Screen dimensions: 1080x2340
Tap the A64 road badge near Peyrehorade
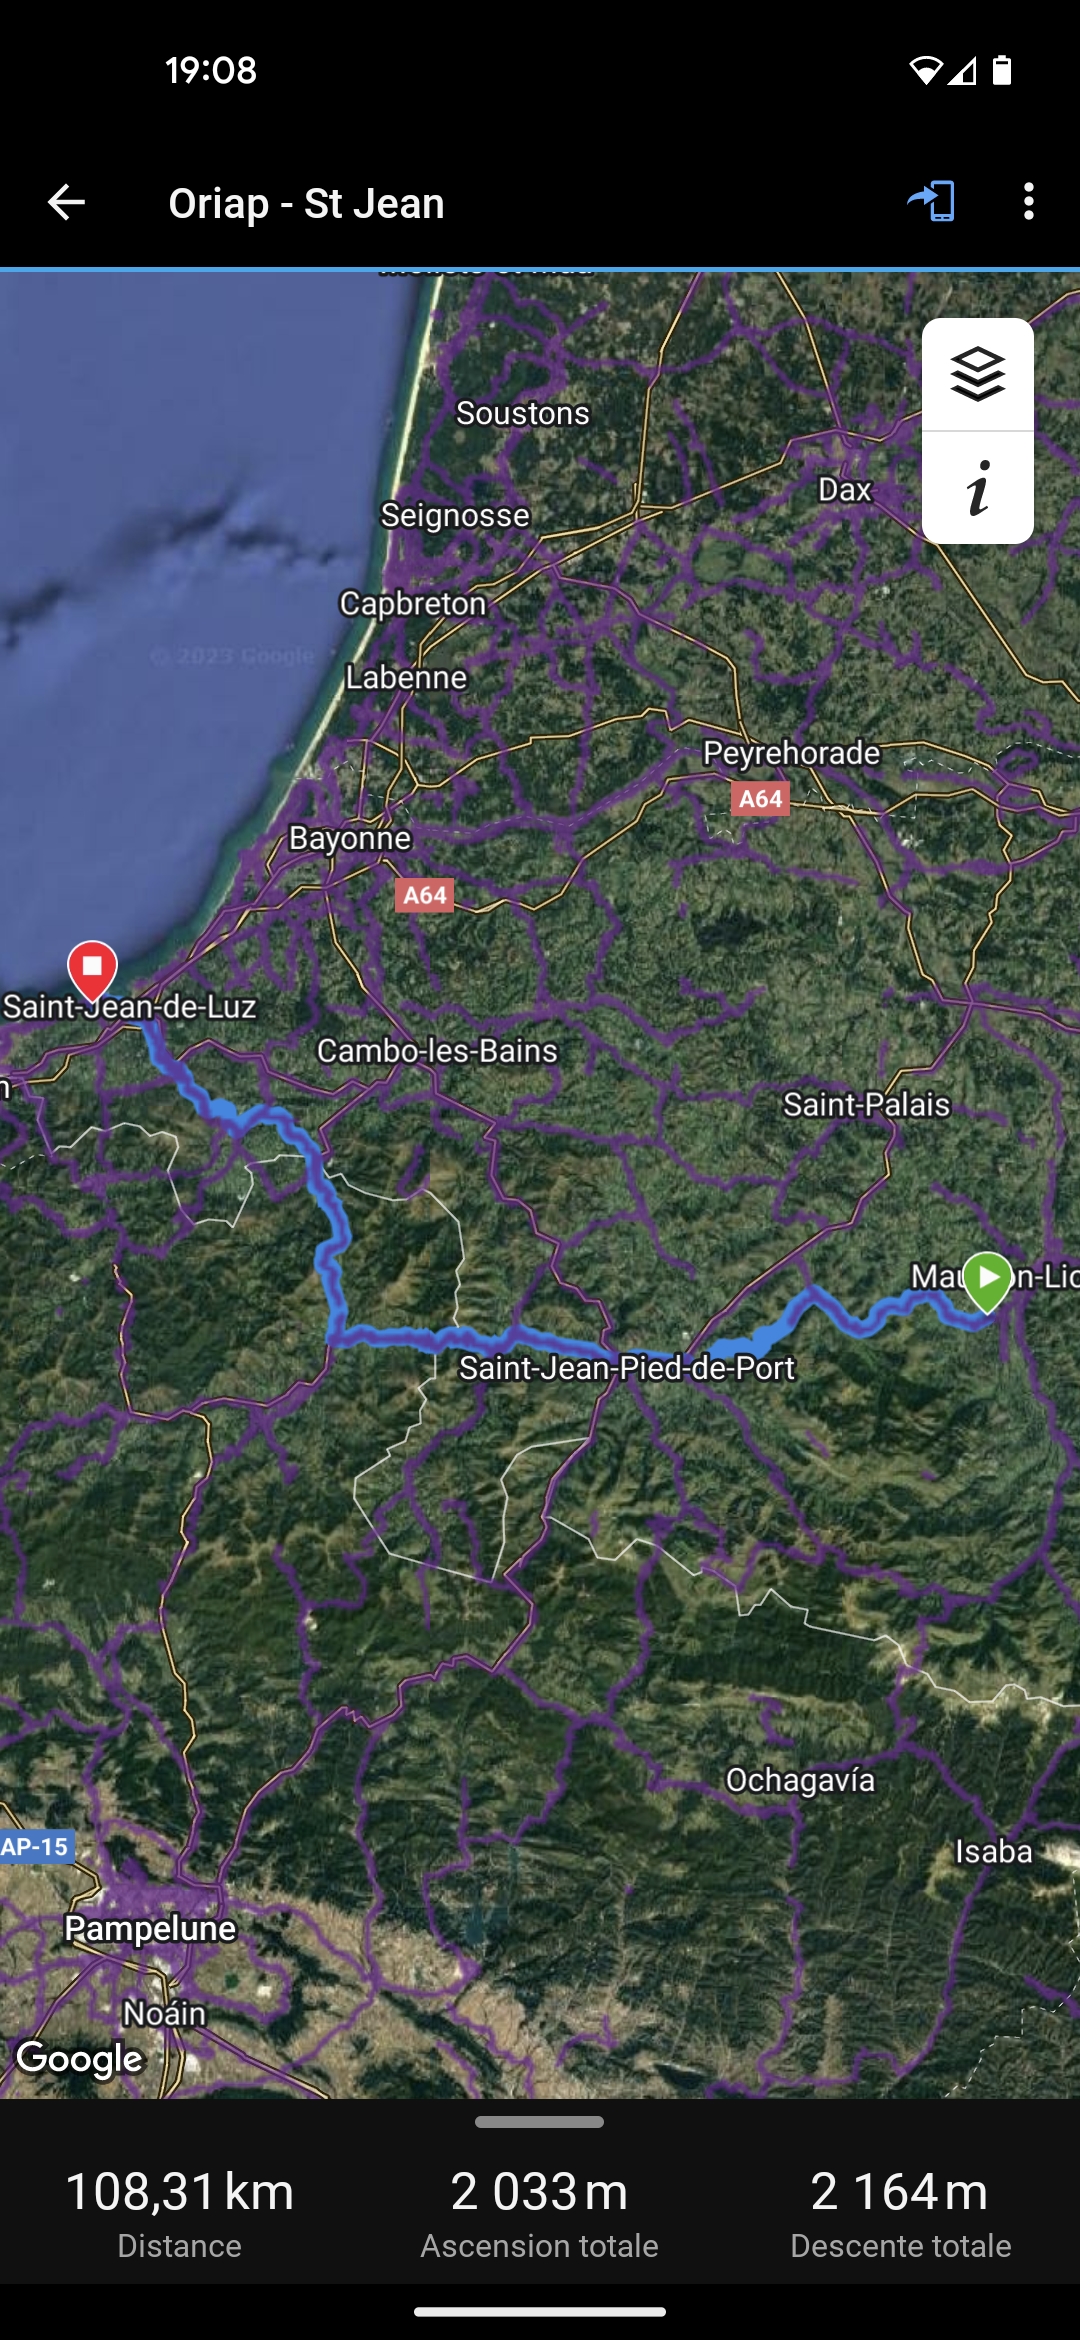click(x=760, y=799)
